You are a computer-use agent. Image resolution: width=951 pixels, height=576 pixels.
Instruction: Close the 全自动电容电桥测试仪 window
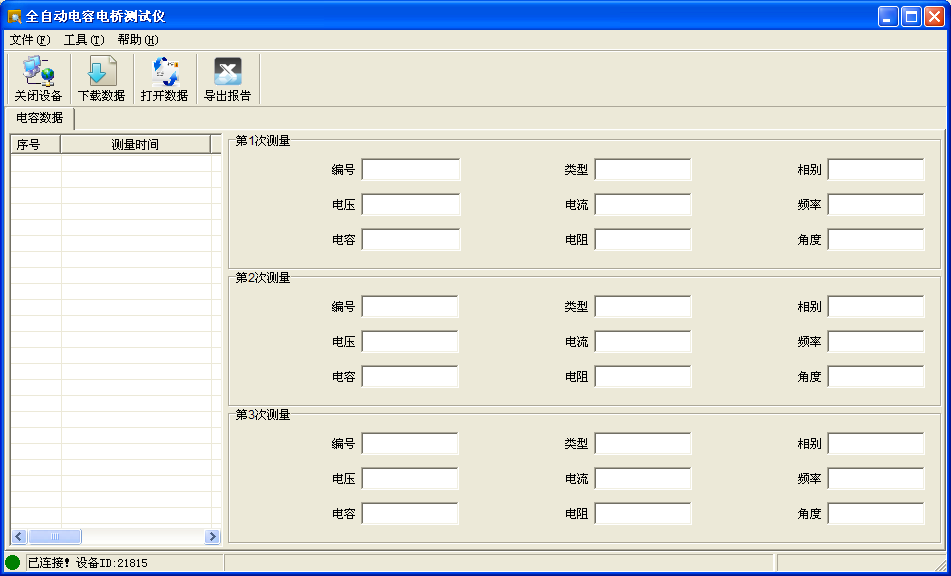pos(934,16)
